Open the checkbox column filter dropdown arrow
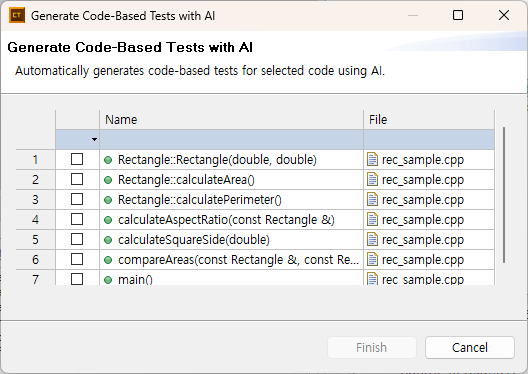This screenshot has height=374, width=528. [94, 139]
